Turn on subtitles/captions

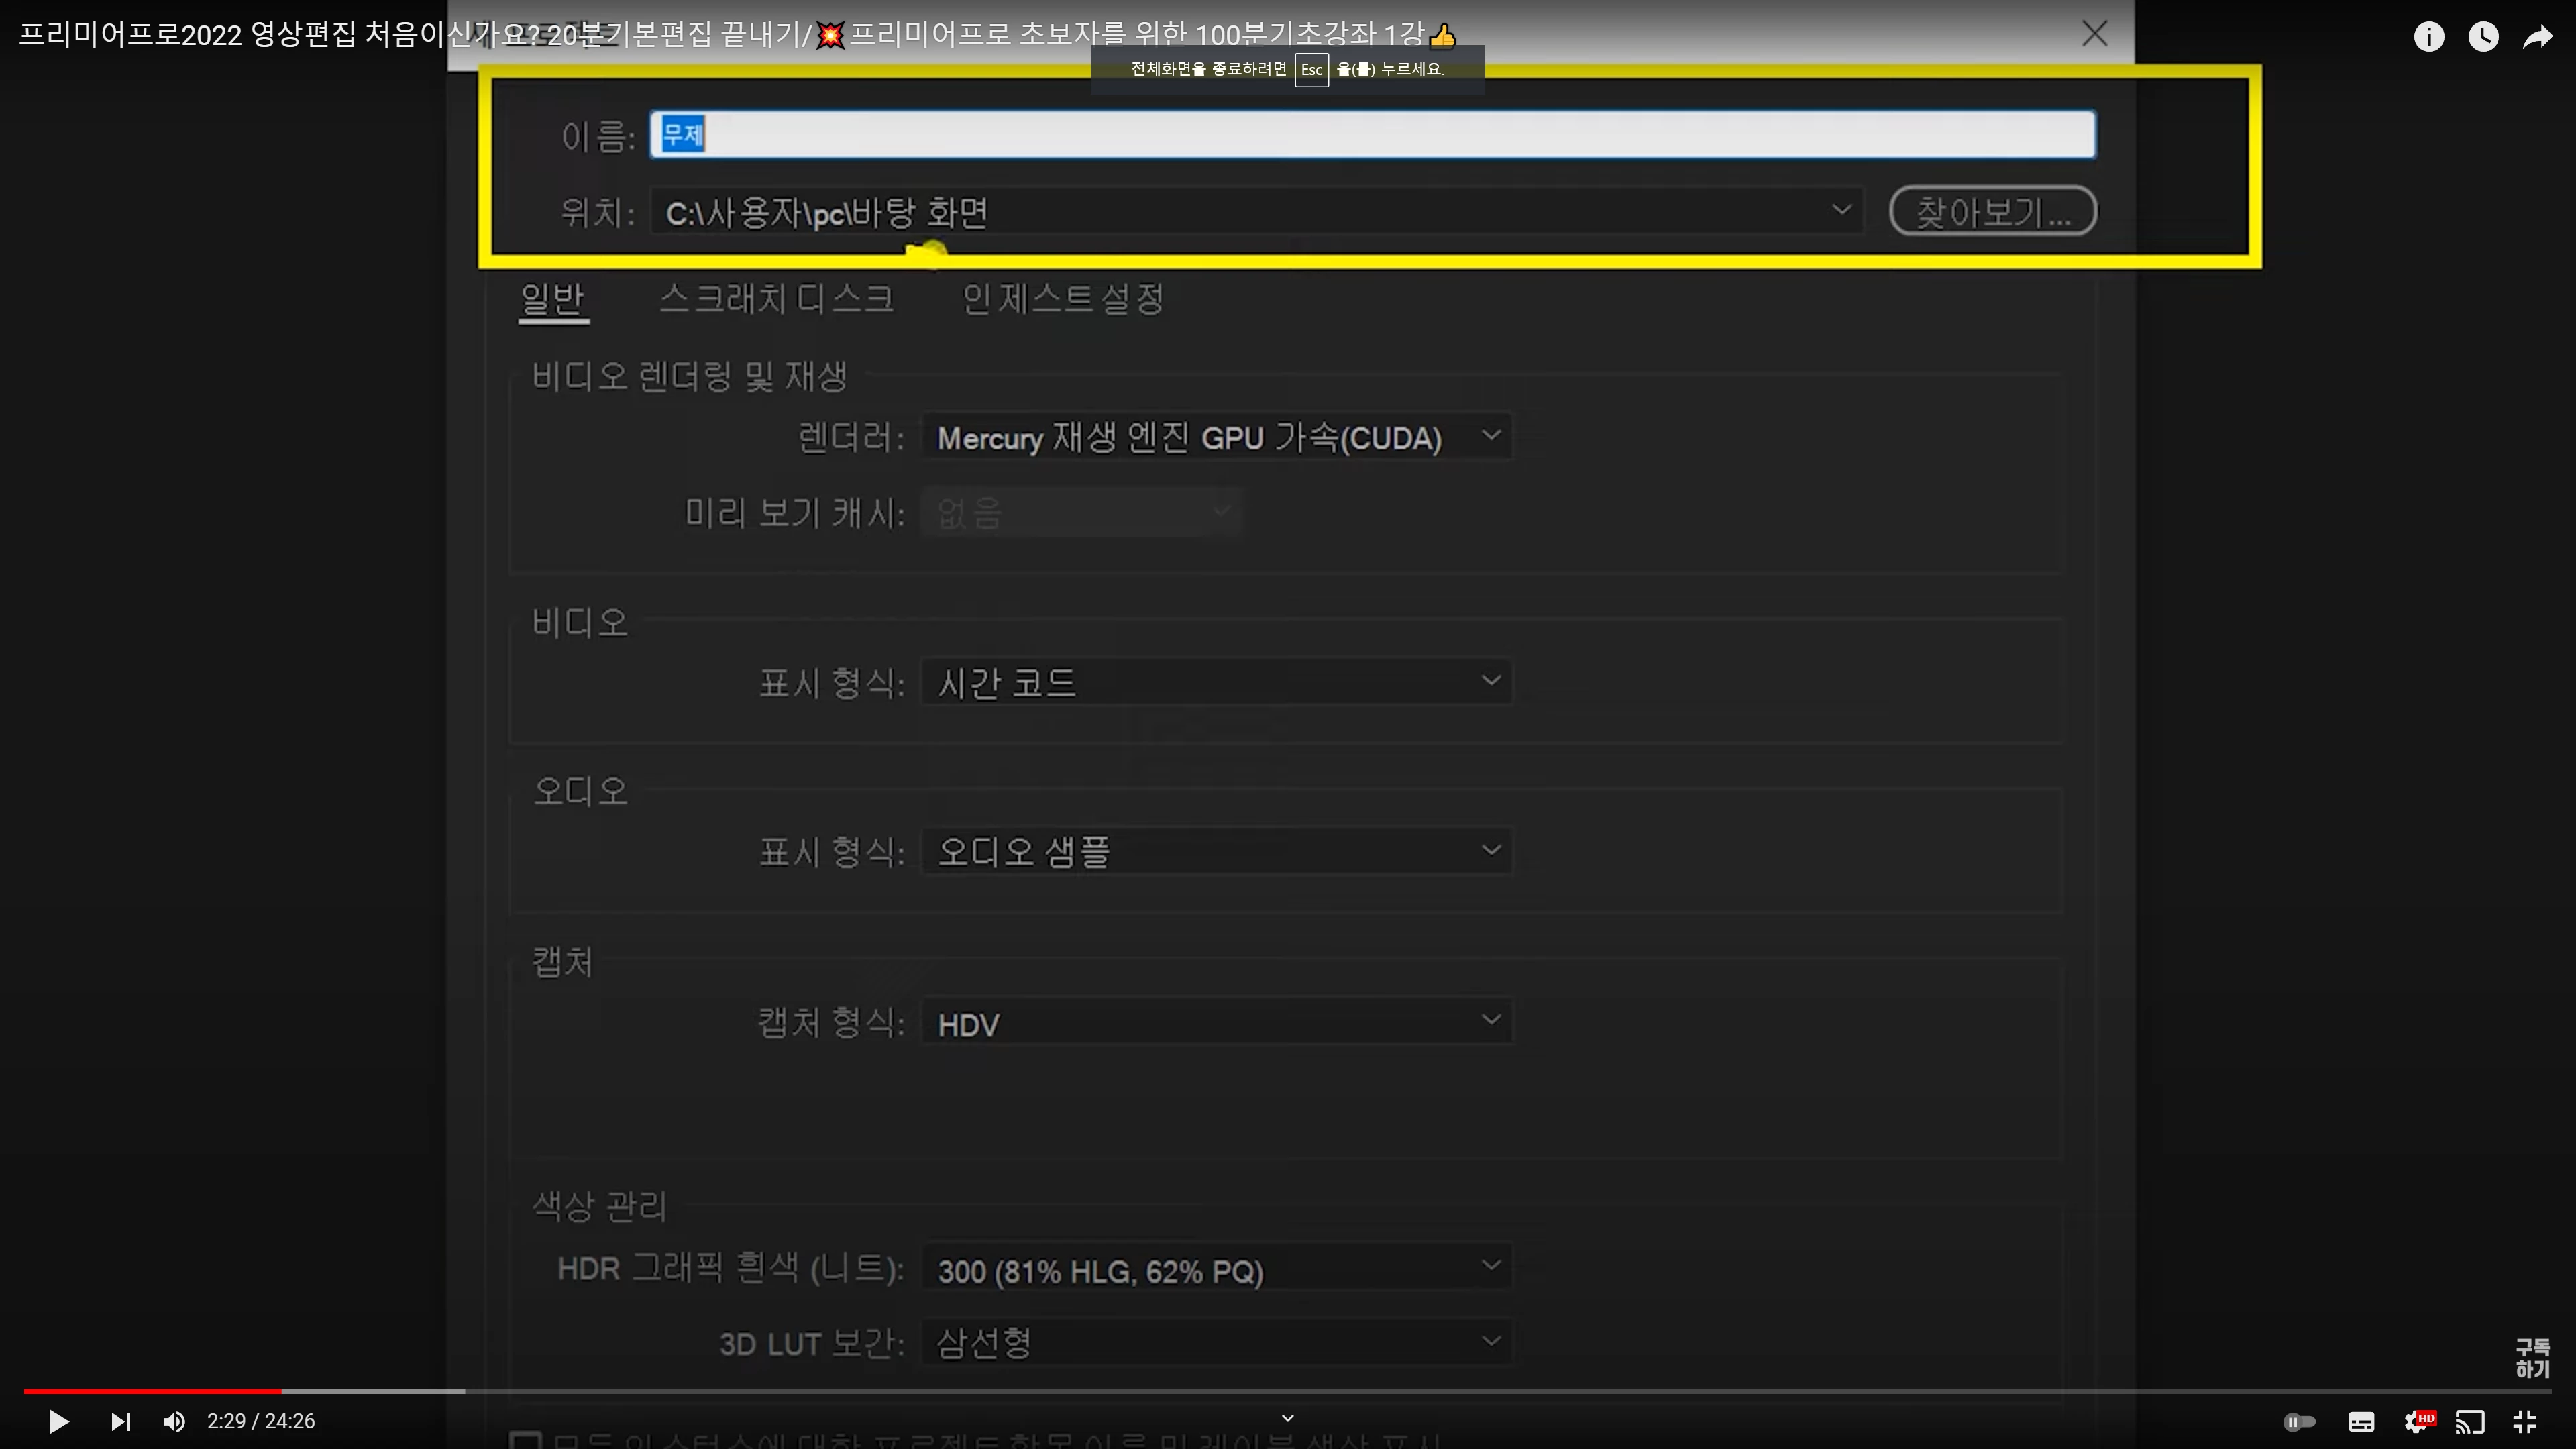(x=2361, y=1421)
